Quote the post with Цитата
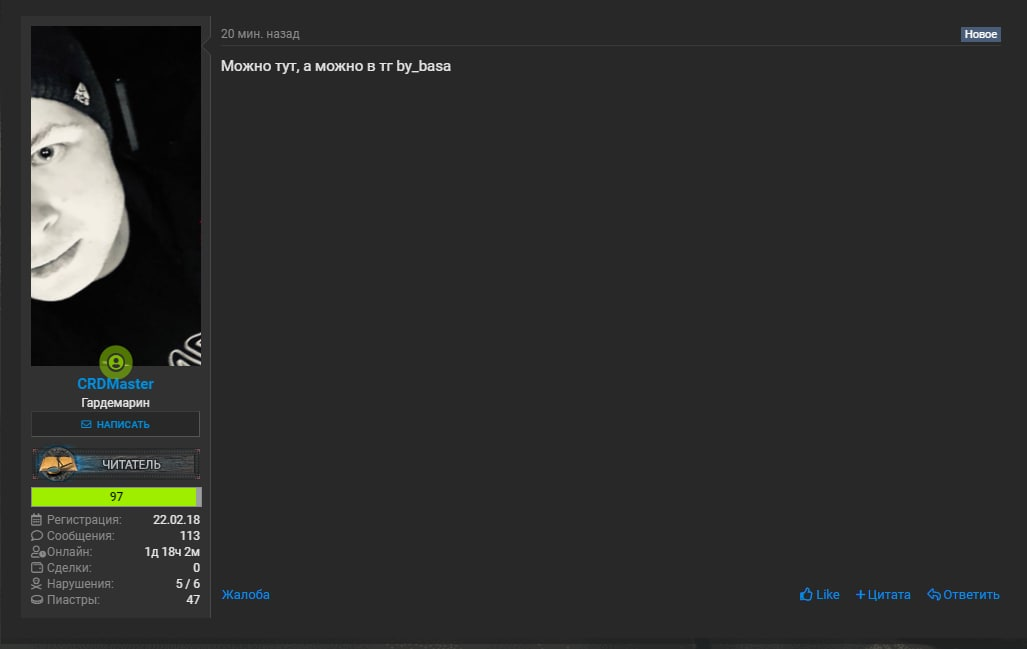This screenshot has height=649, width=1027. pyautogui.click(x=883, y=595)
